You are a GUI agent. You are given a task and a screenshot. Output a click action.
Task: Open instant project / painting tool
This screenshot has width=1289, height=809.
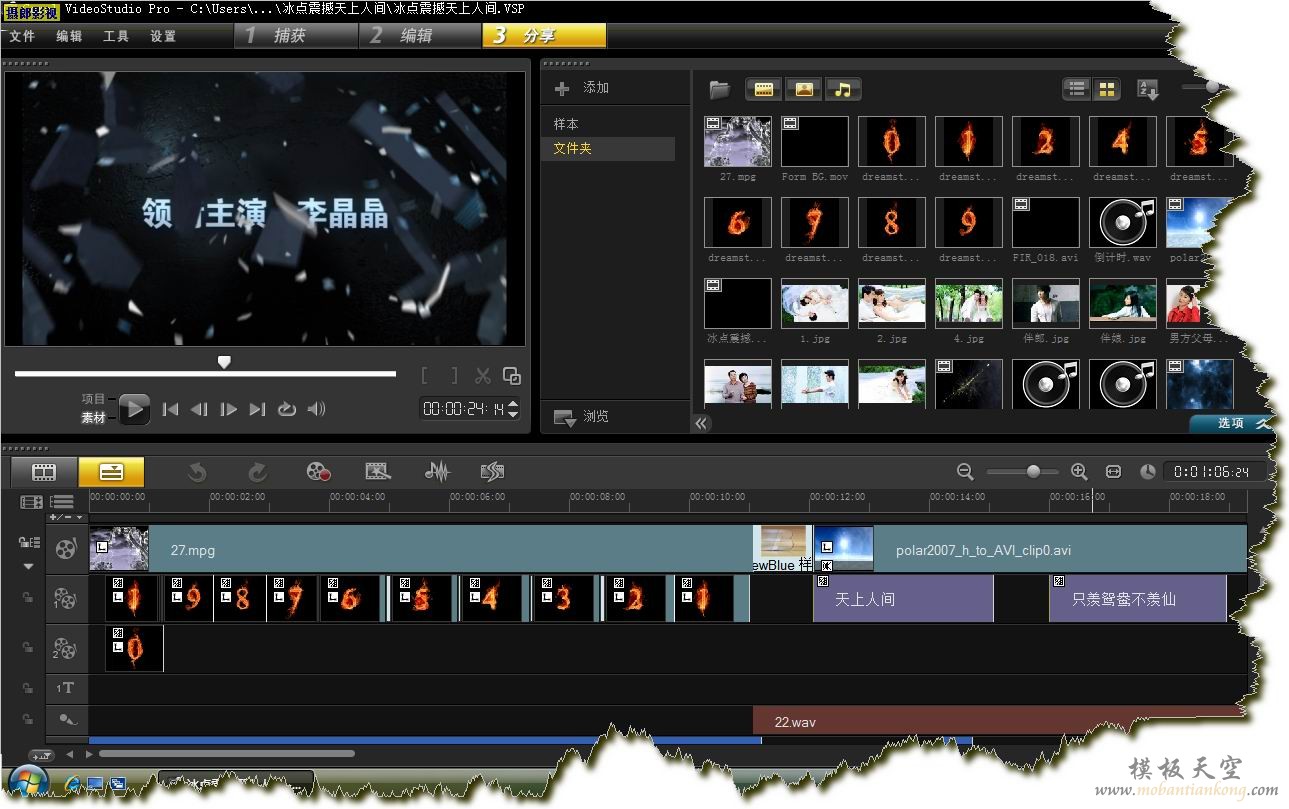pos(378,472)
